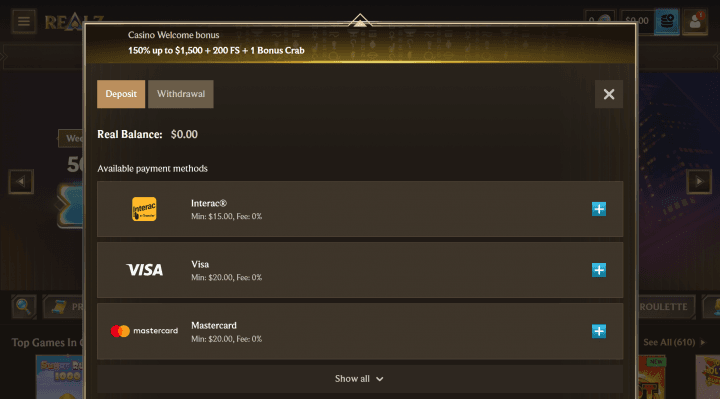Expand the Mastercard payment method plus

pyautogui.click(x=599, y=331)
